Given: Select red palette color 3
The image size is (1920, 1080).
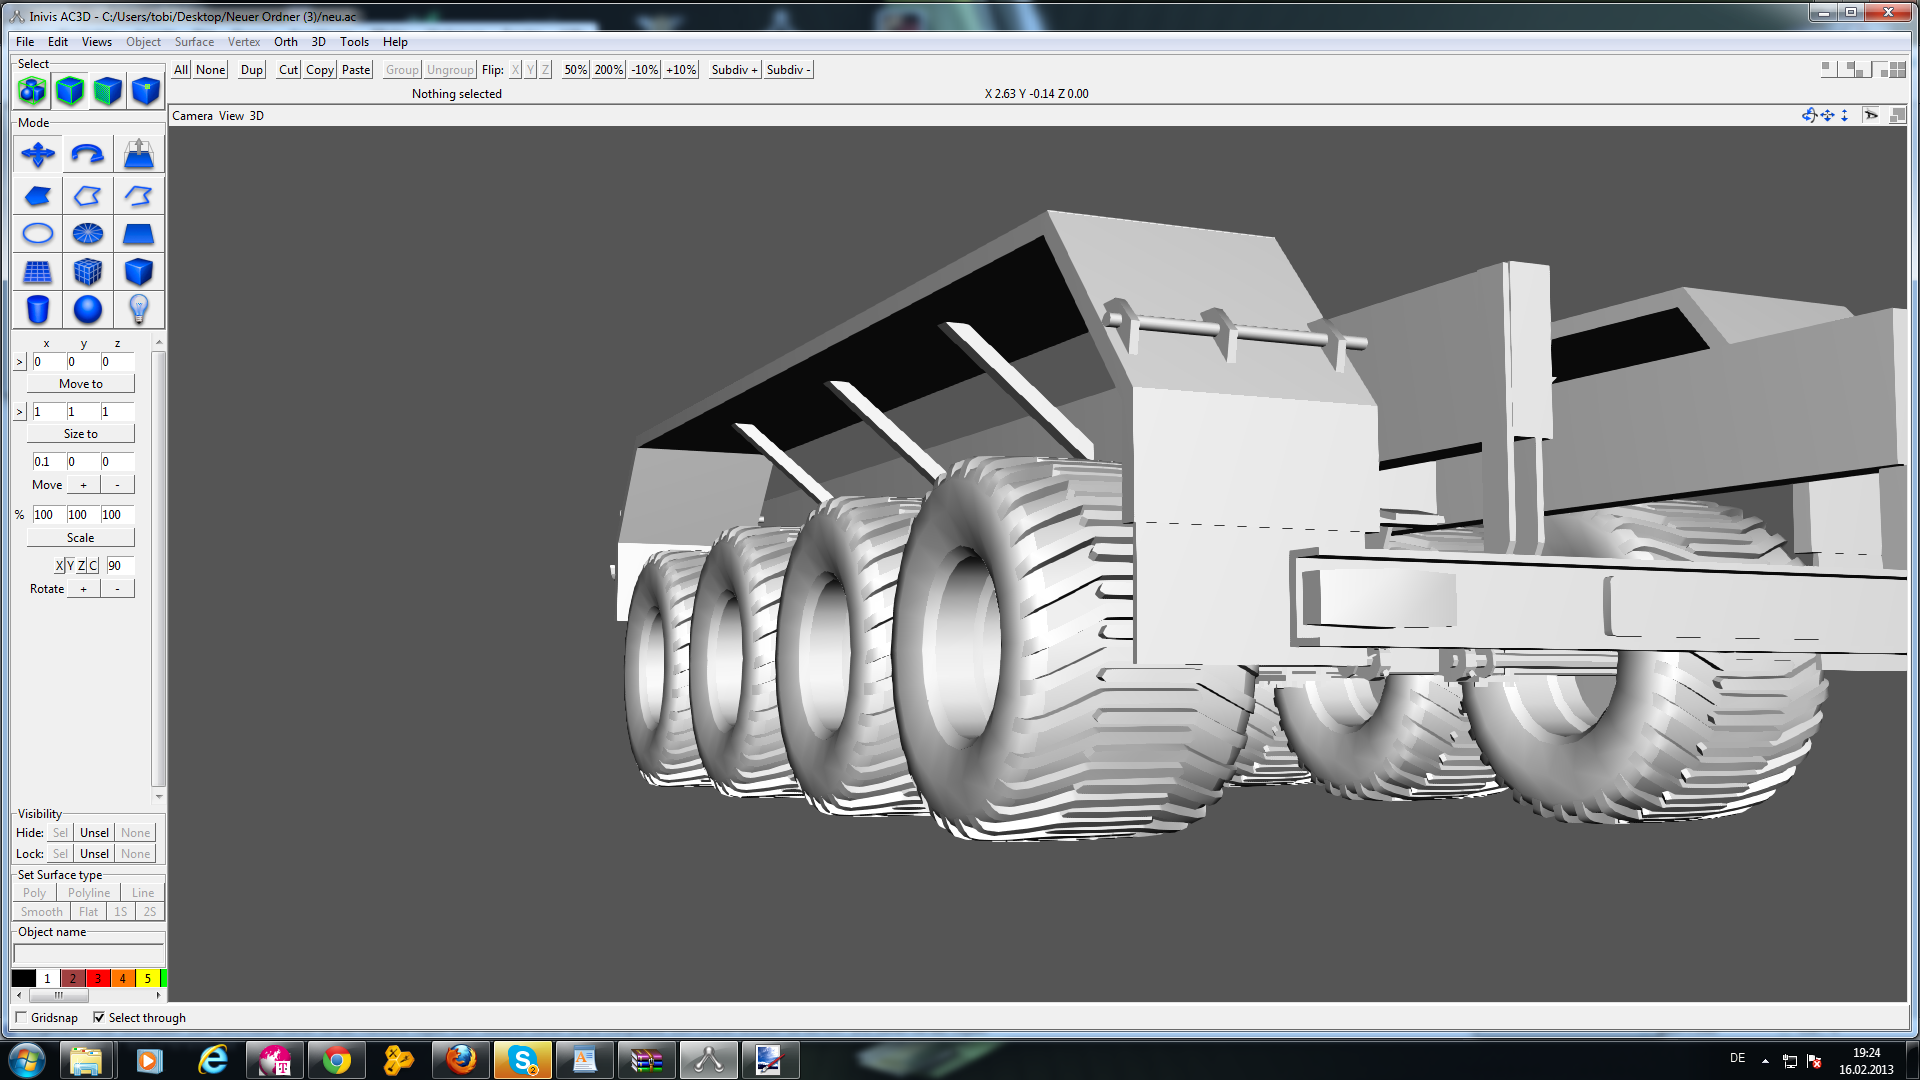Looking at the screenshot, I should 98,978.
